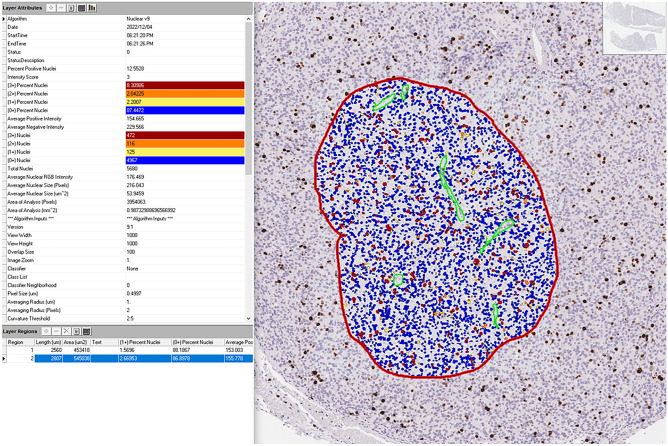This screenshot has height=446, width=668.
Task: Click the slide overview thumbnail in the corner
Action: [636, 24]
